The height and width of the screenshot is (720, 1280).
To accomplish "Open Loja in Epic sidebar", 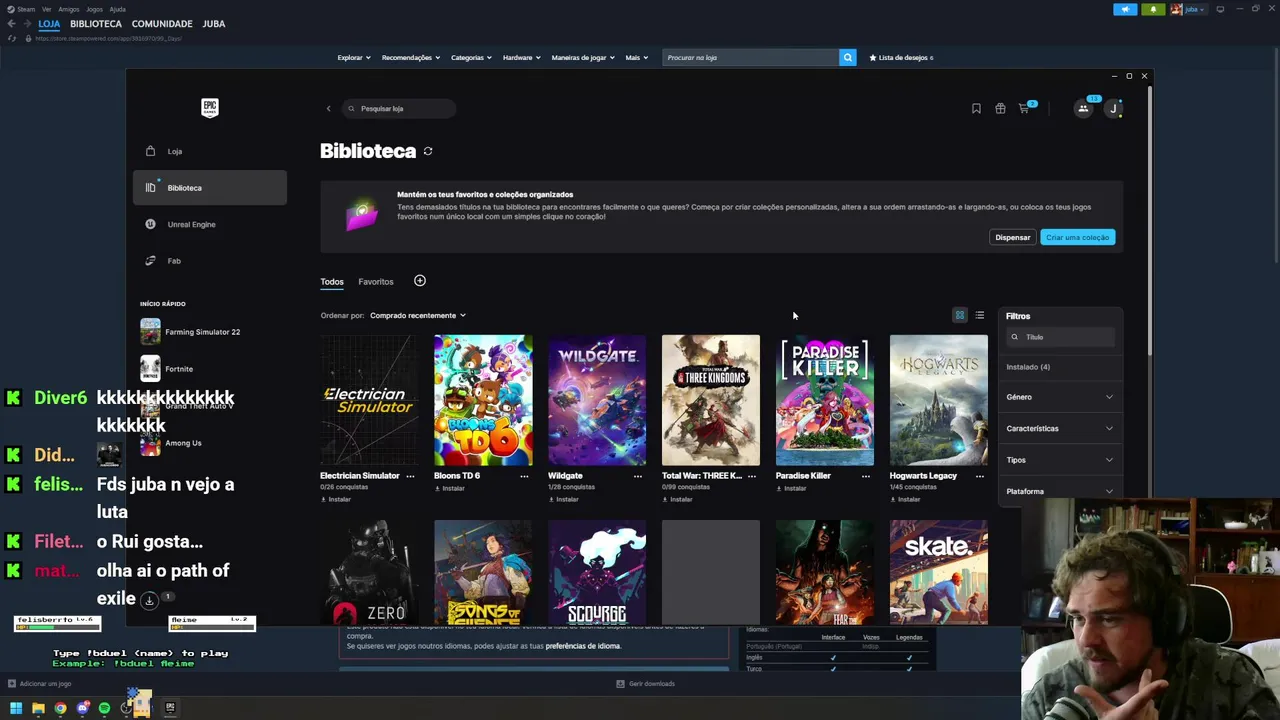I will click(x=210, y=151).
